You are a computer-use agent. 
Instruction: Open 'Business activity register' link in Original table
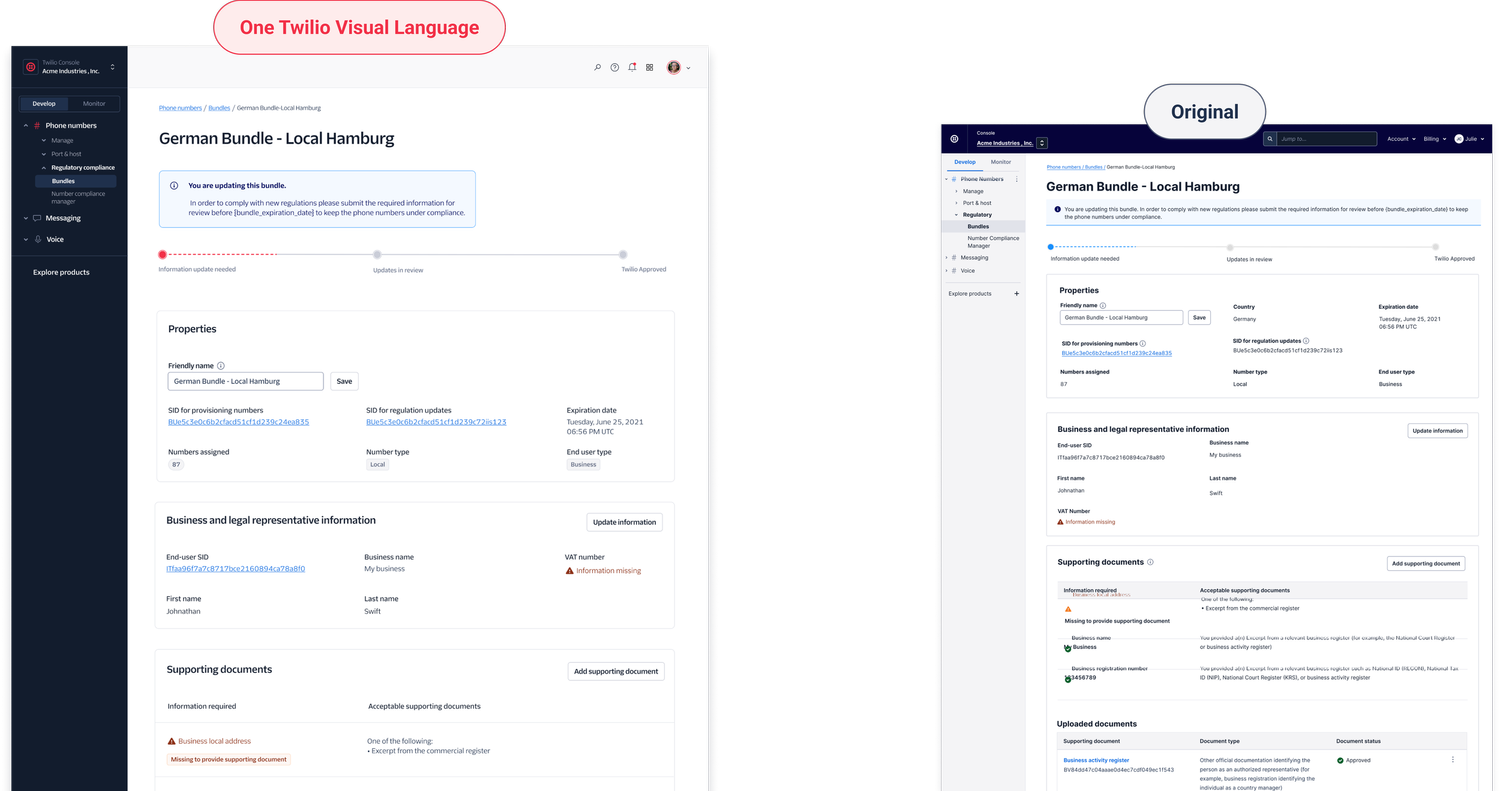point(1096,760)
